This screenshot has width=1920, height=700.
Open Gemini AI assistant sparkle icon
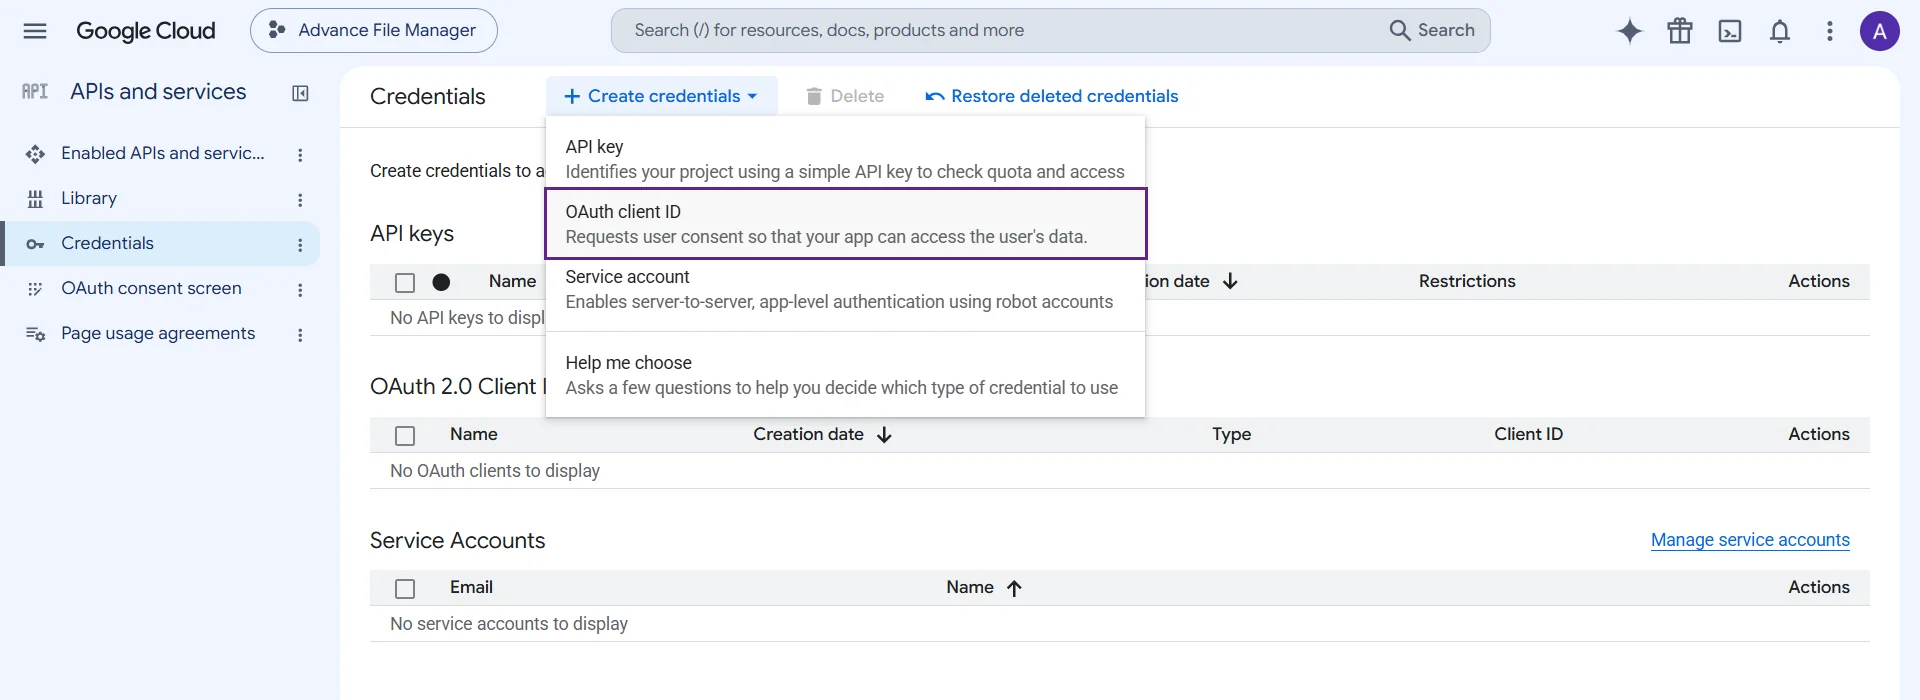pos(1630,31)
